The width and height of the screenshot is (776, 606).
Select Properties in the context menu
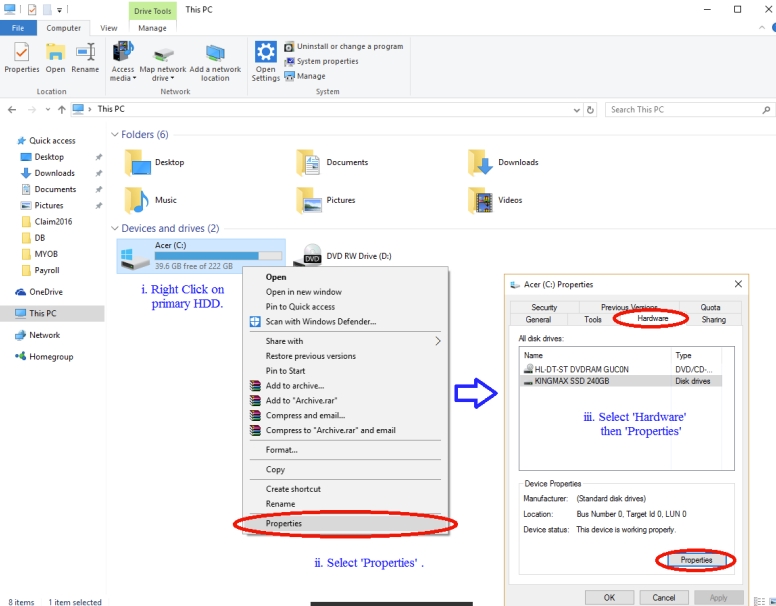point(284,523)
